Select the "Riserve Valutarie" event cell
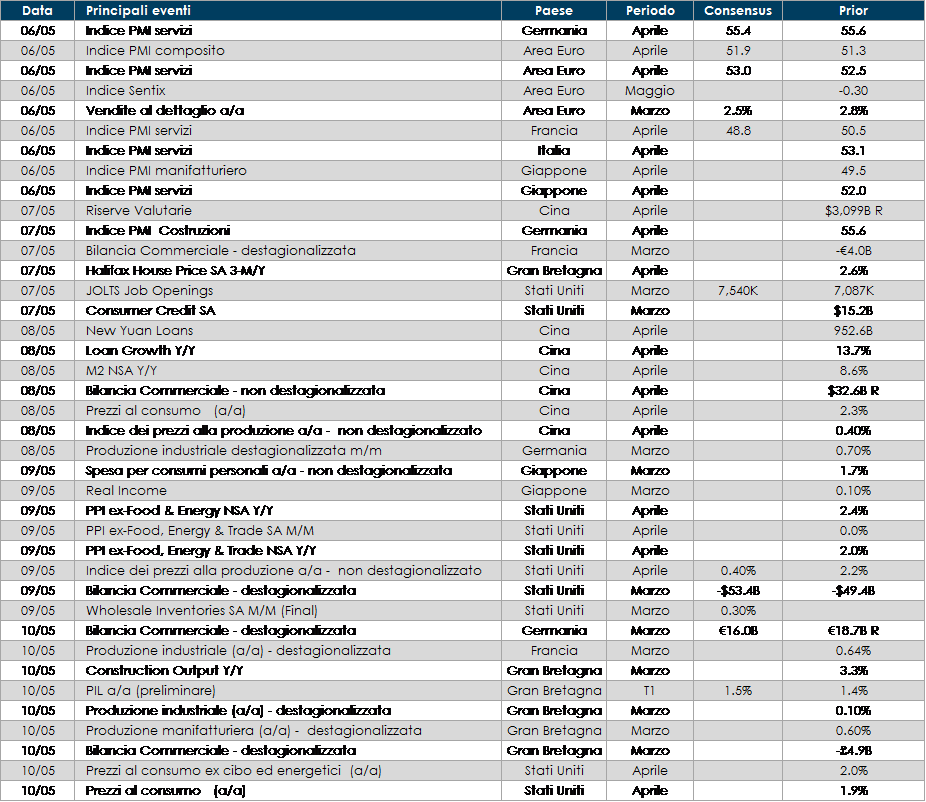This screenshot has height=802, width=926. pyautogui.click(x=139, y=211)
